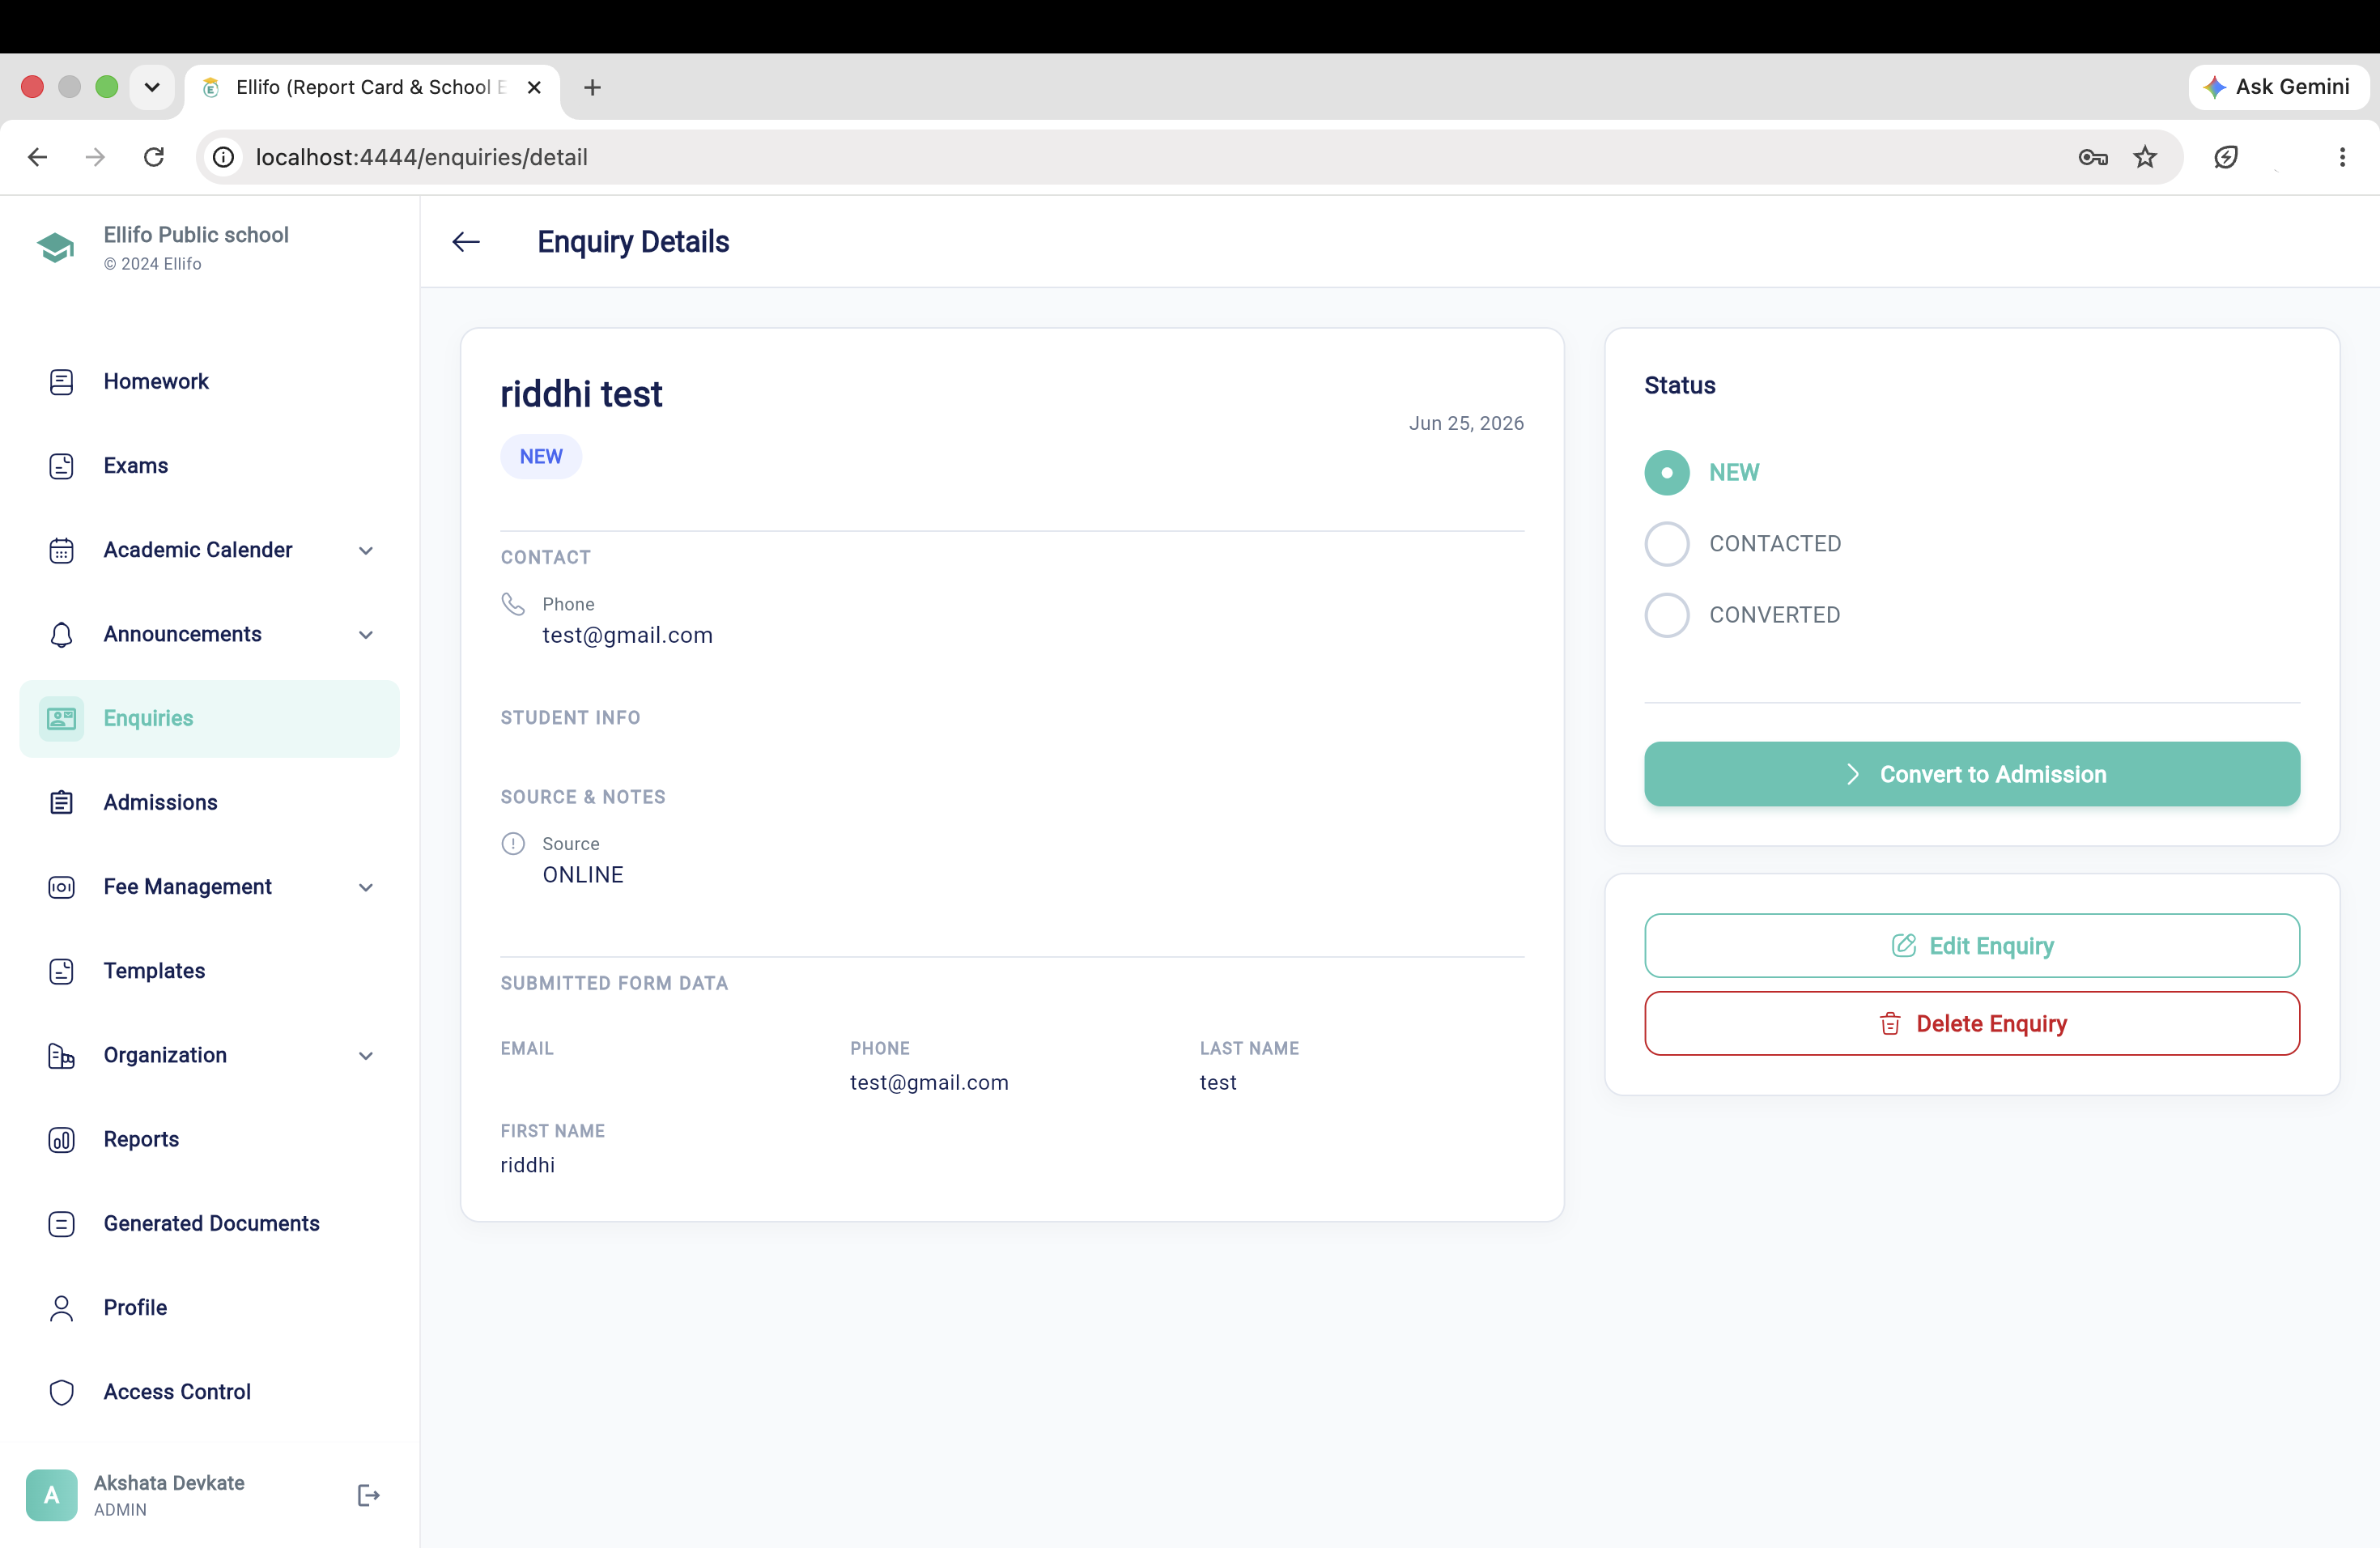2380x1548 pixels.
Task: Click the Ellifo graduation cap logo
Action: [x=56, y=247]
